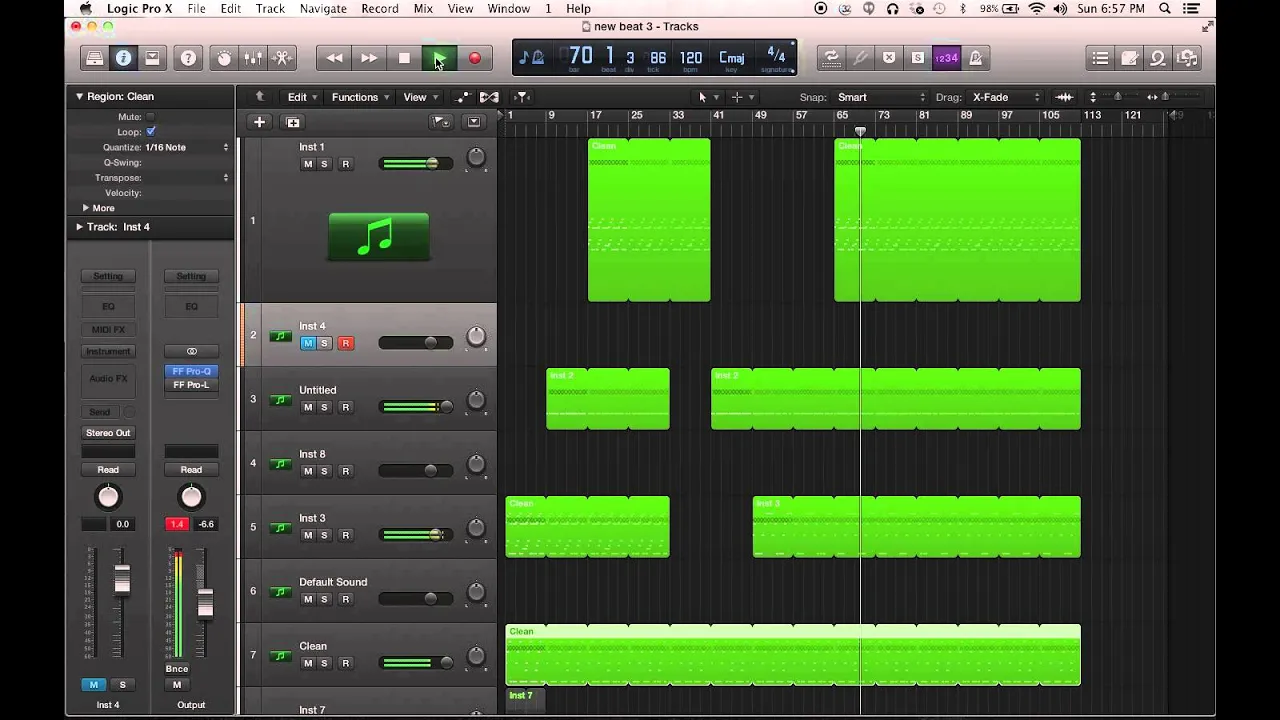Click the green music note instrument icon
Image resolution: width=1280 pixels, height=720 pixels.
[x=379, y=237]
